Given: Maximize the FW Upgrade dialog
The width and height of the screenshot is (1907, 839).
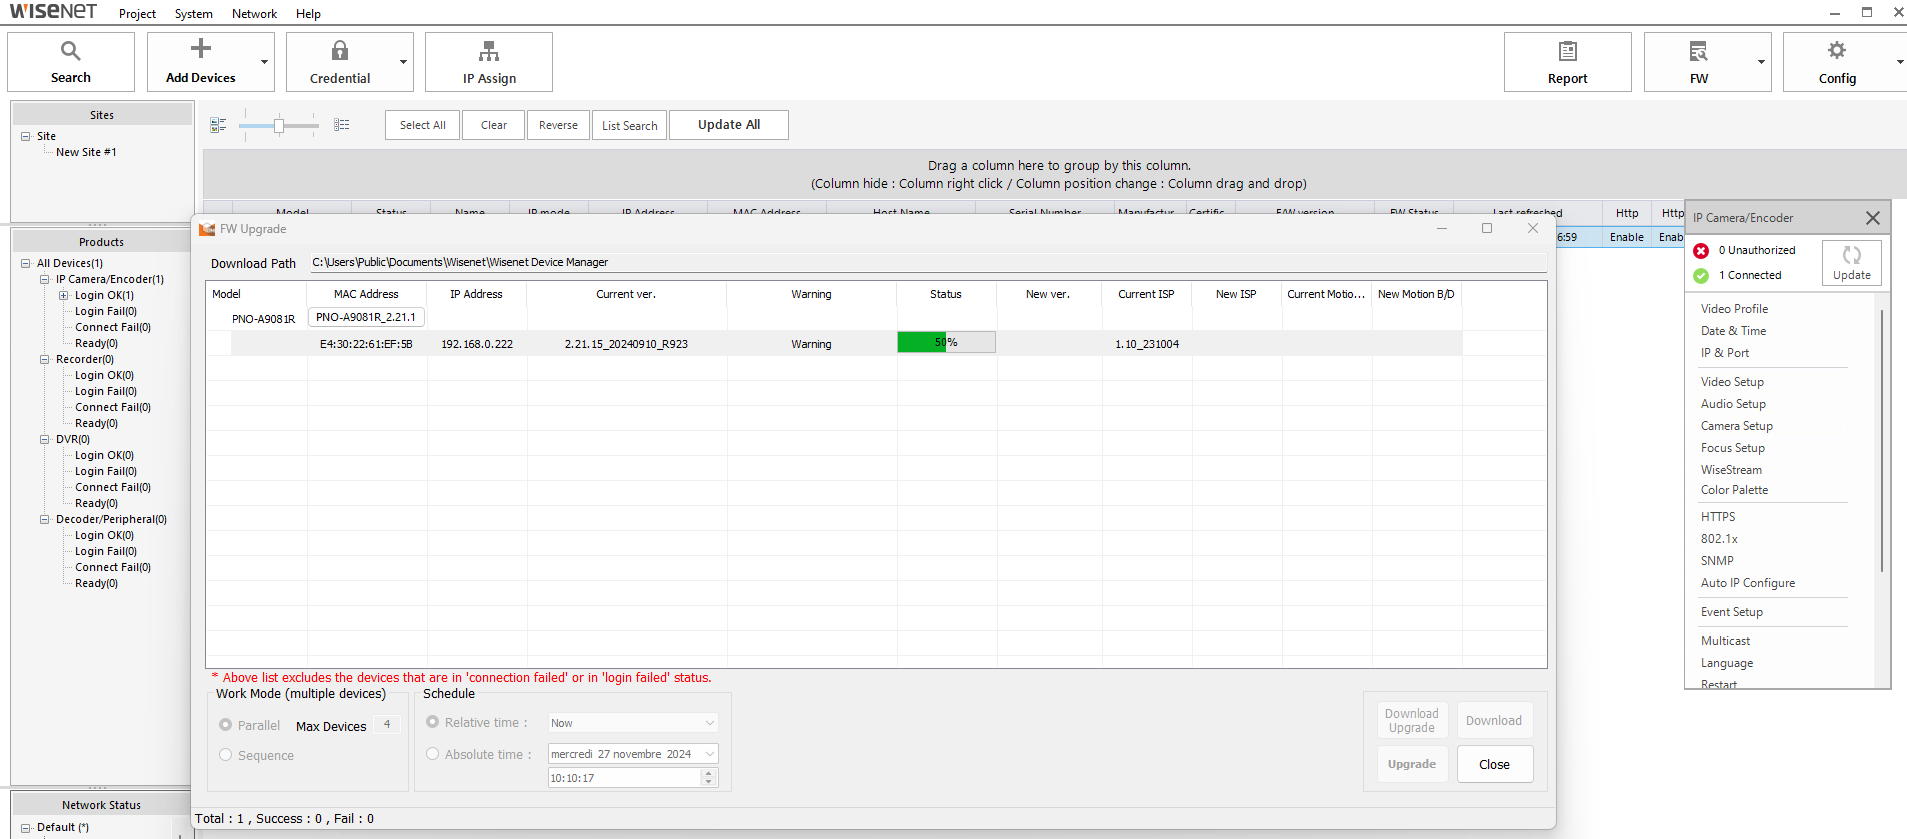Looking at the screenshot, I should click(x=1487, y=229).
